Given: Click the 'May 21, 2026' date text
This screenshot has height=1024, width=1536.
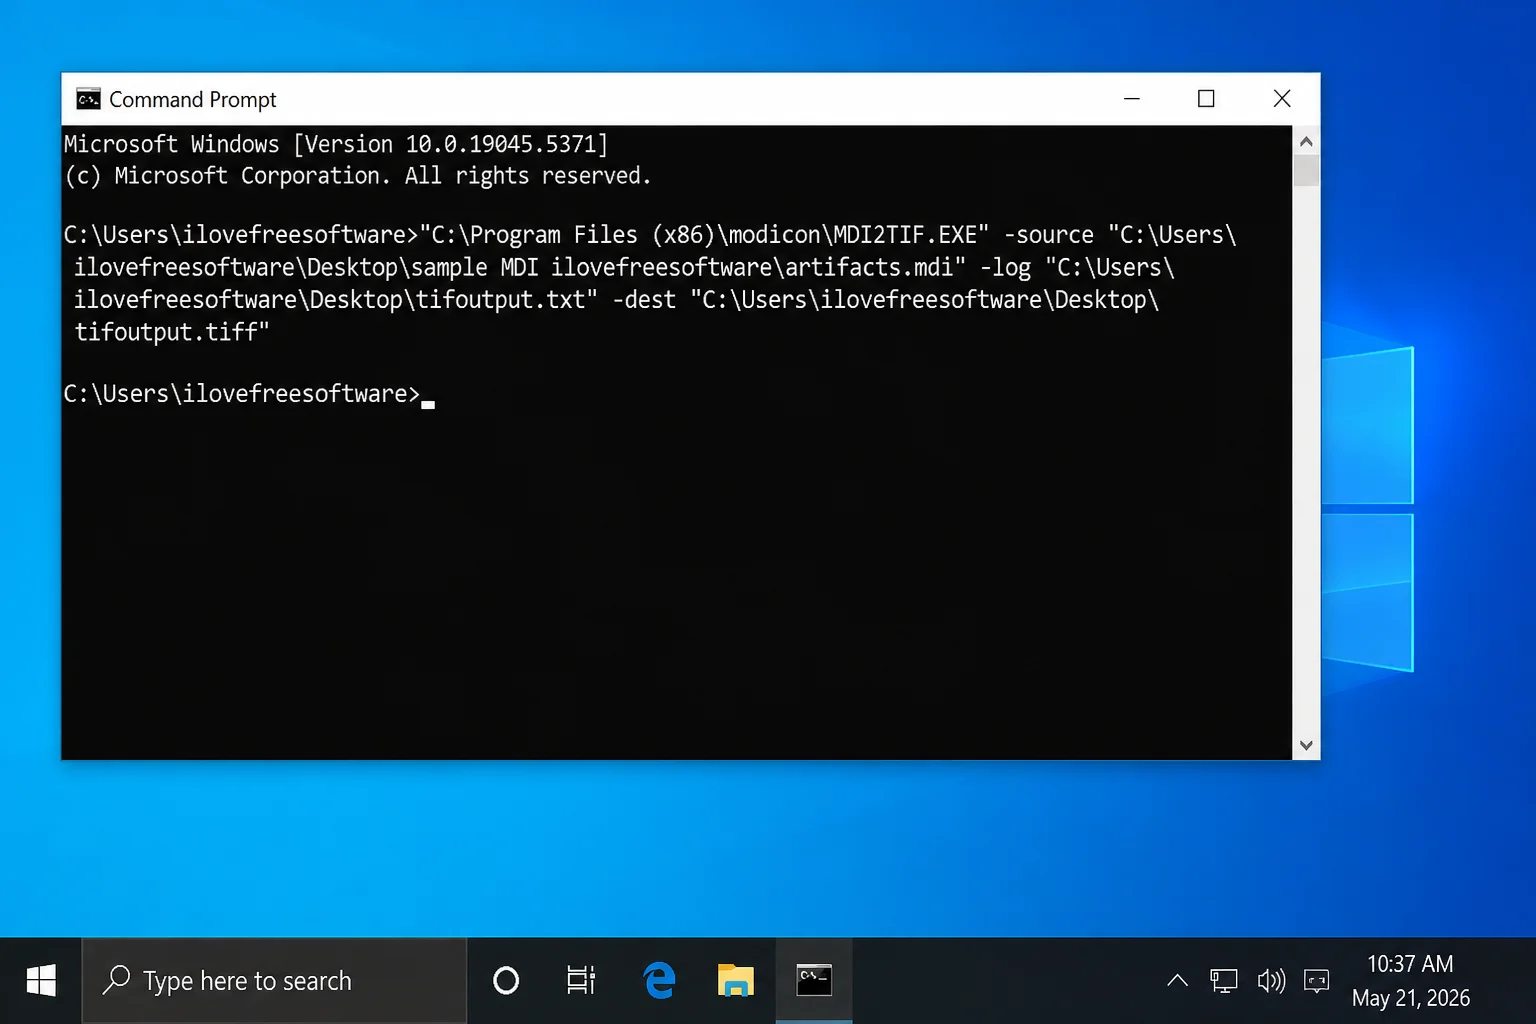Looking at the screenshot, I should pos(1411,998).
